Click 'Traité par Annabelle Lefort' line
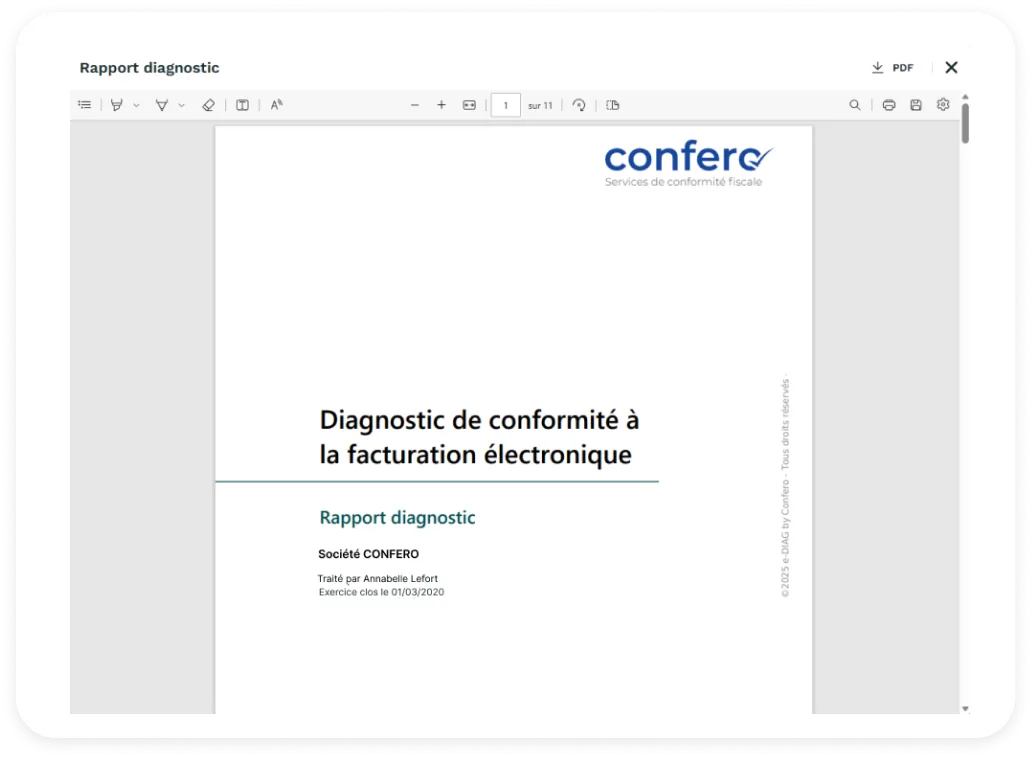1032x758 pixels. [x=378, y=578]
